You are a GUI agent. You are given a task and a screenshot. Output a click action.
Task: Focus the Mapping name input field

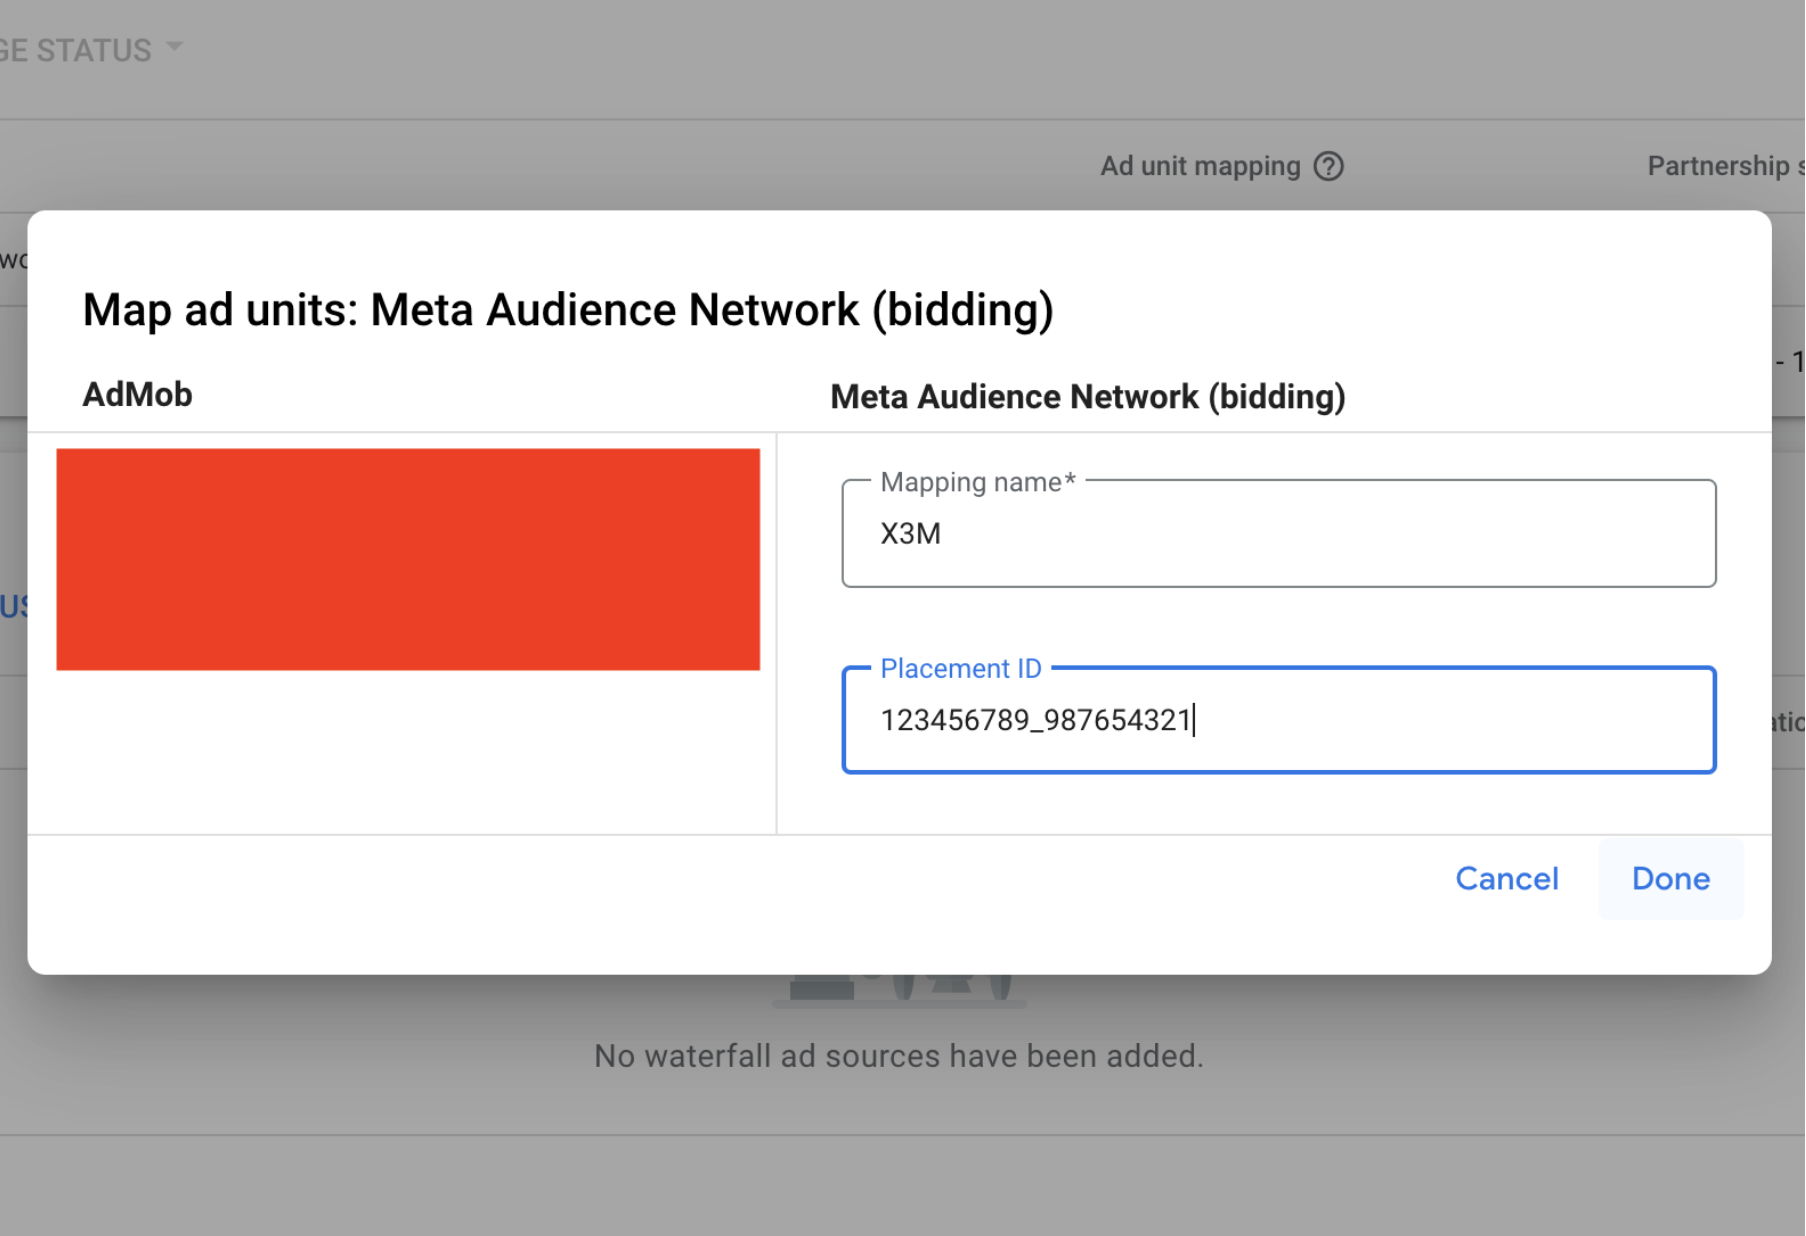tap(1278, 534)
